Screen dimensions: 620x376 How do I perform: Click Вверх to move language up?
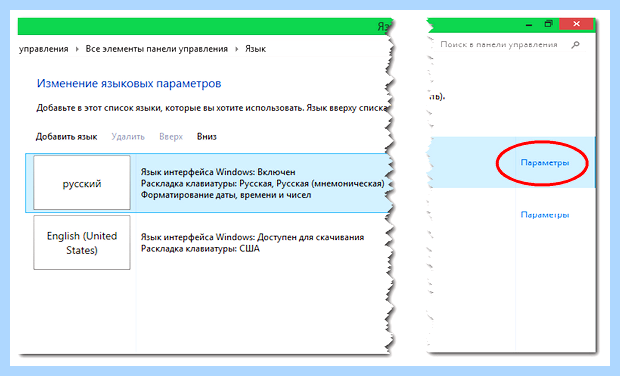point(171,136)
